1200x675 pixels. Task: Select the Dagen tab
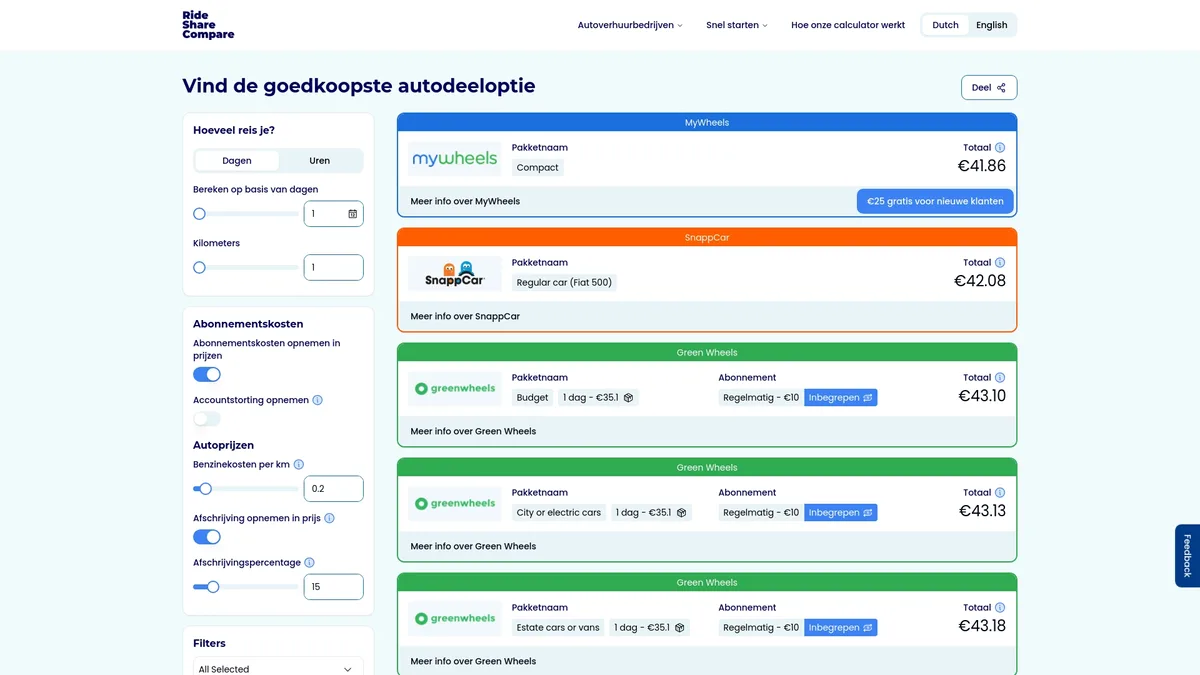pyautogui.click(x=237, y=161)
